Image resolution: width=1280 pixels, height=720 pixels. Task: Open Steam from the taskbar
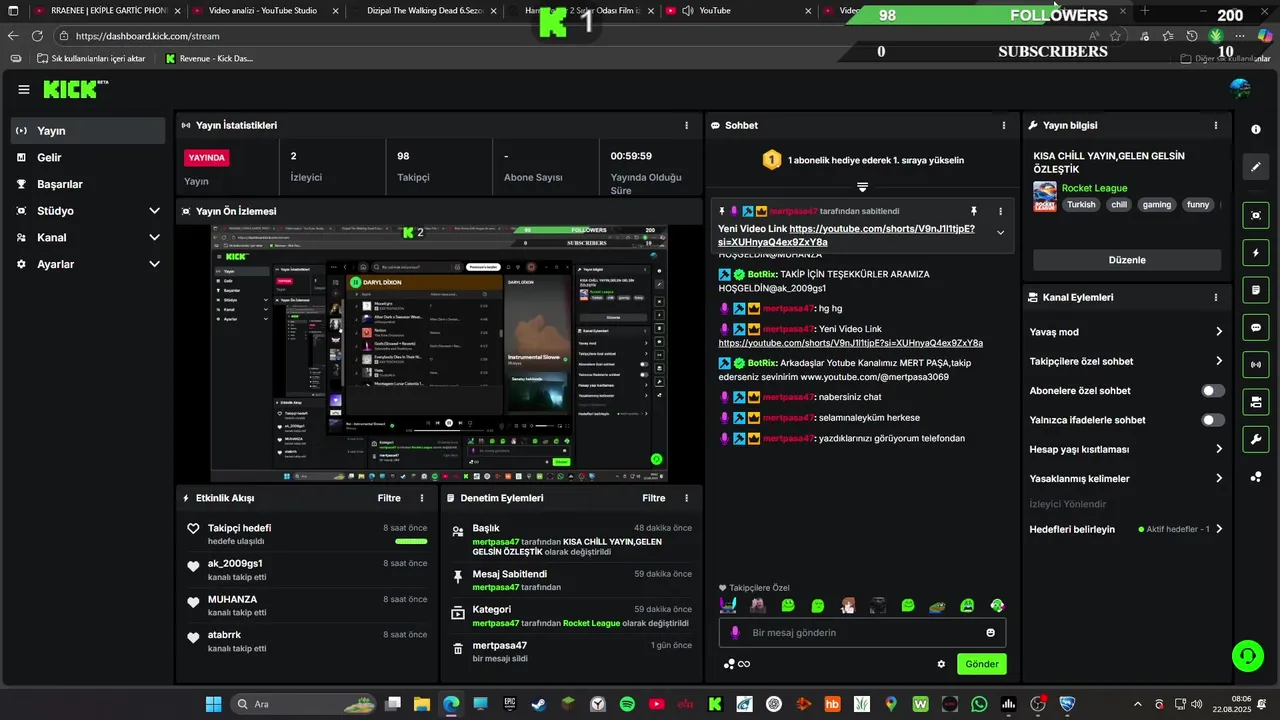(x=539, y=704)
